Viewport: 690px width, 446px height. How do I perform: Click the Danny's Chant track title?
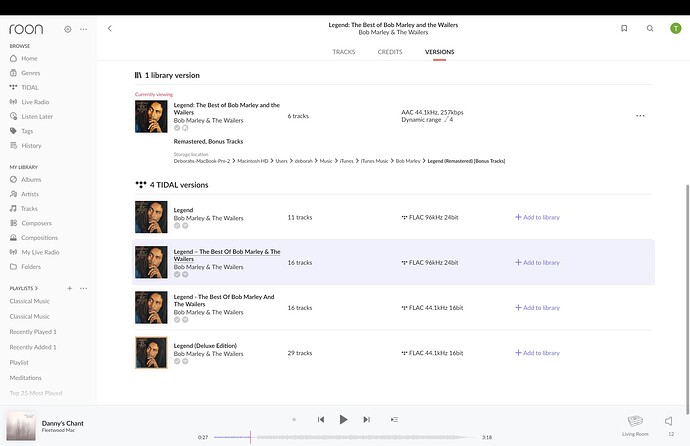pos(62,423)
